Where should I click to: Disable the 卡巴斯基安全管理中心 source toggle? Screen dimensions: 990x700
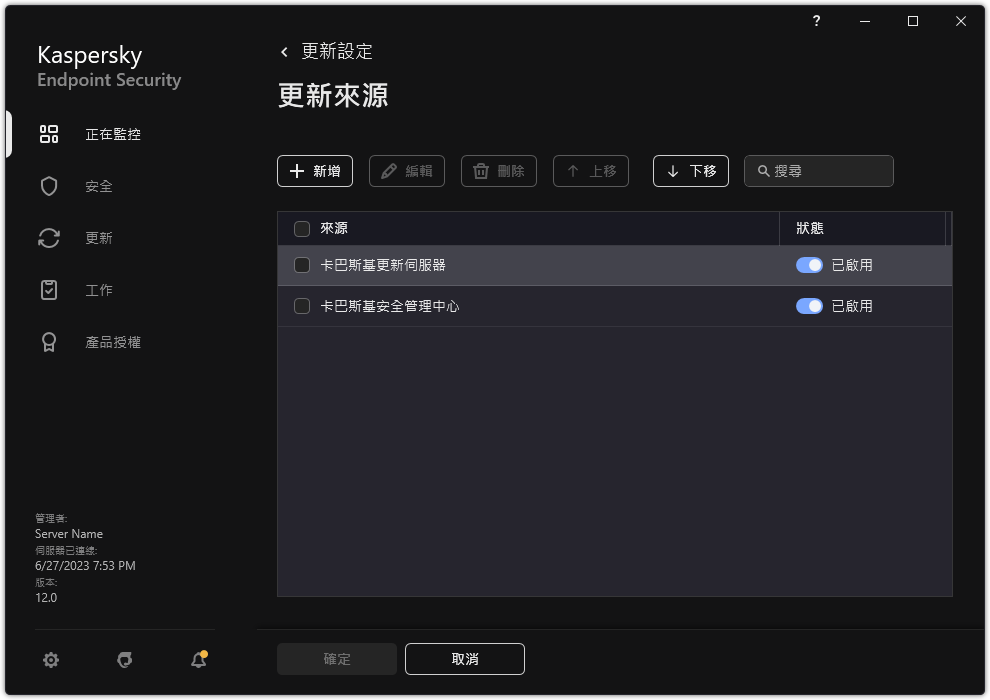[x=809, y=306]
